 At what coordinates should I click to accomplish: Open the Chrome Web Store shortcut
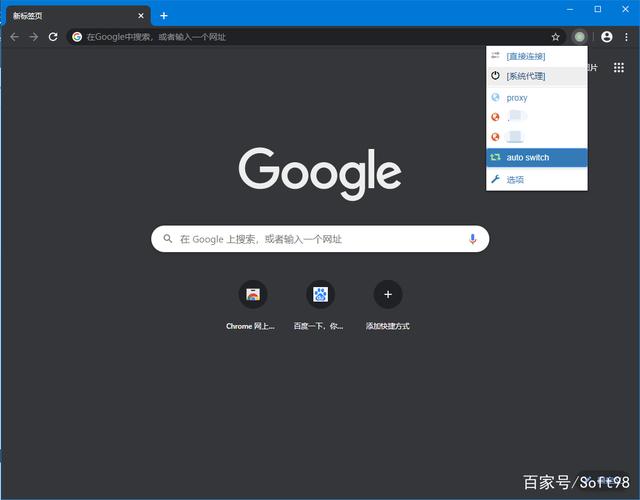pyautogui.click(x=253, y=294)
